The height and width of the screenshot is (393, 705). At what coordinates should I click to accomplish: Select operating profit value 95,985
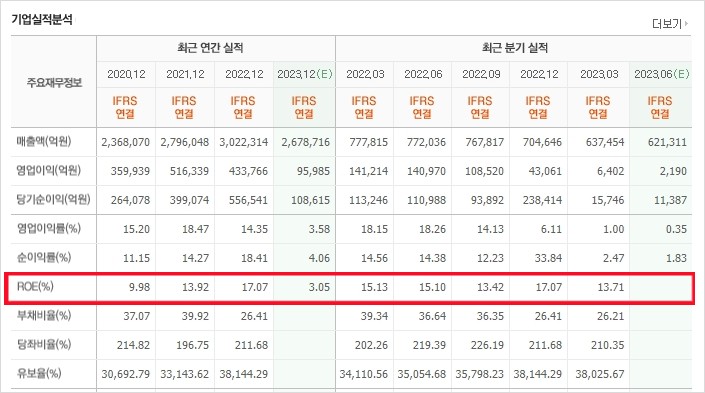click(313, 171)
